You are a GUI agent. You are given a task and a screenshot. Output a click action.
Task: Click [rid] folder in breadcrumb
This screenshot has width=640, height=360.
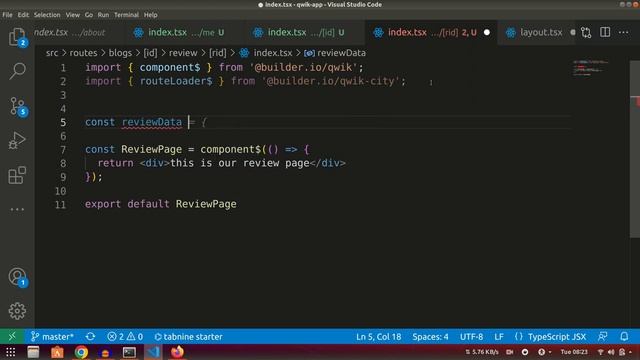tap(218, 53)
